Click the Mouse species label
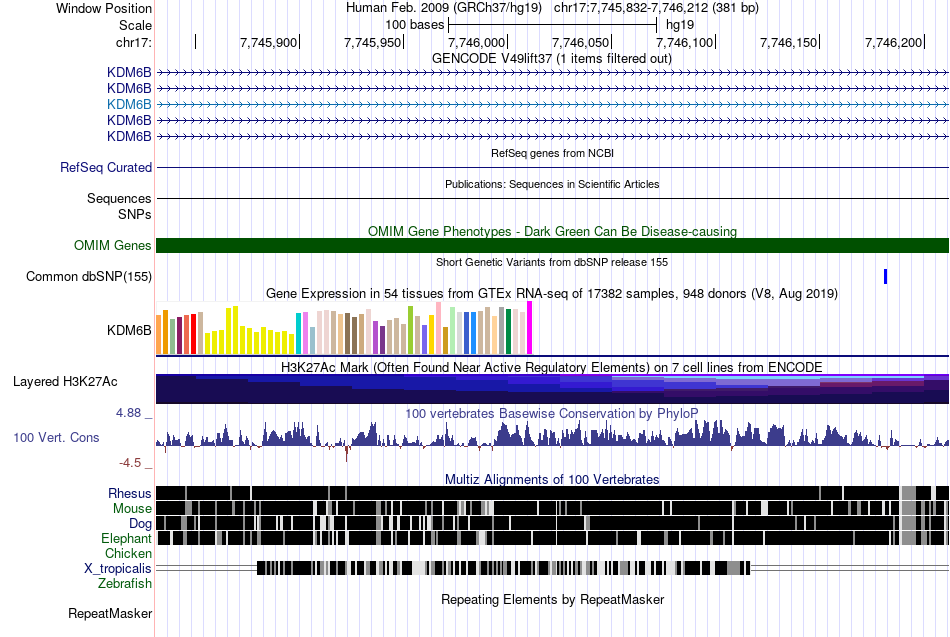The height and width of the screenshot is (637, 950). coord(132,509)
